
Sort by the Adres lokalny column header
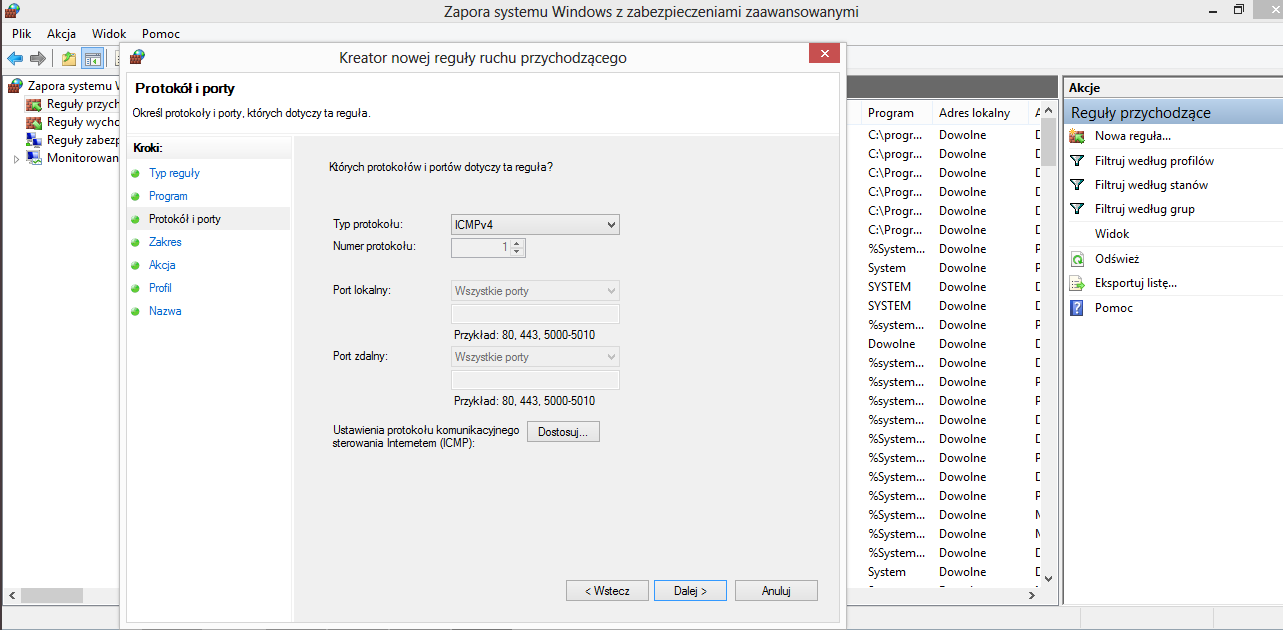[x=981, y=113]
